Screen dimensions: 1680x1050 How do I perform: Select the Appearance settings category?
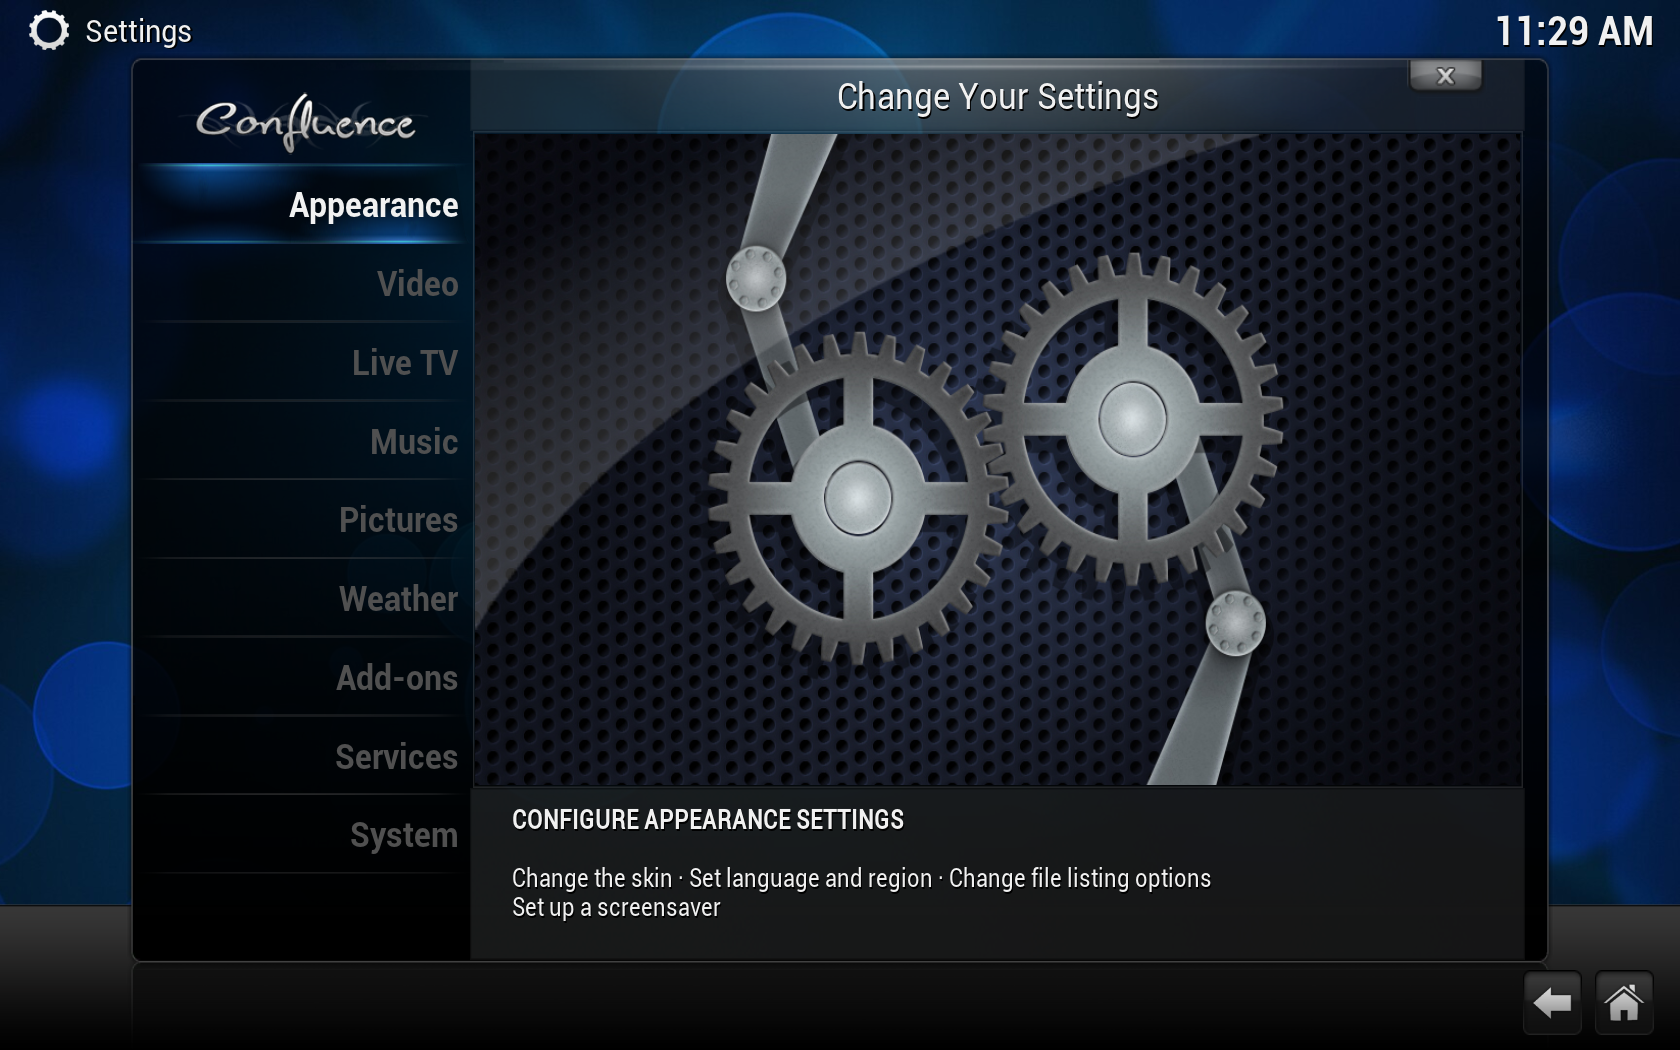tap(372, 205)
